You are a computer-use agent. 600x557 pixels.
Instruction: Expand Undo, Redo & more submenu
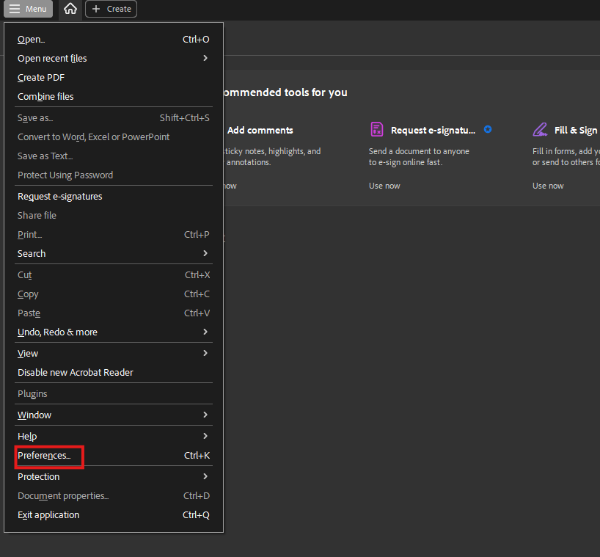[x=113, y=332]
